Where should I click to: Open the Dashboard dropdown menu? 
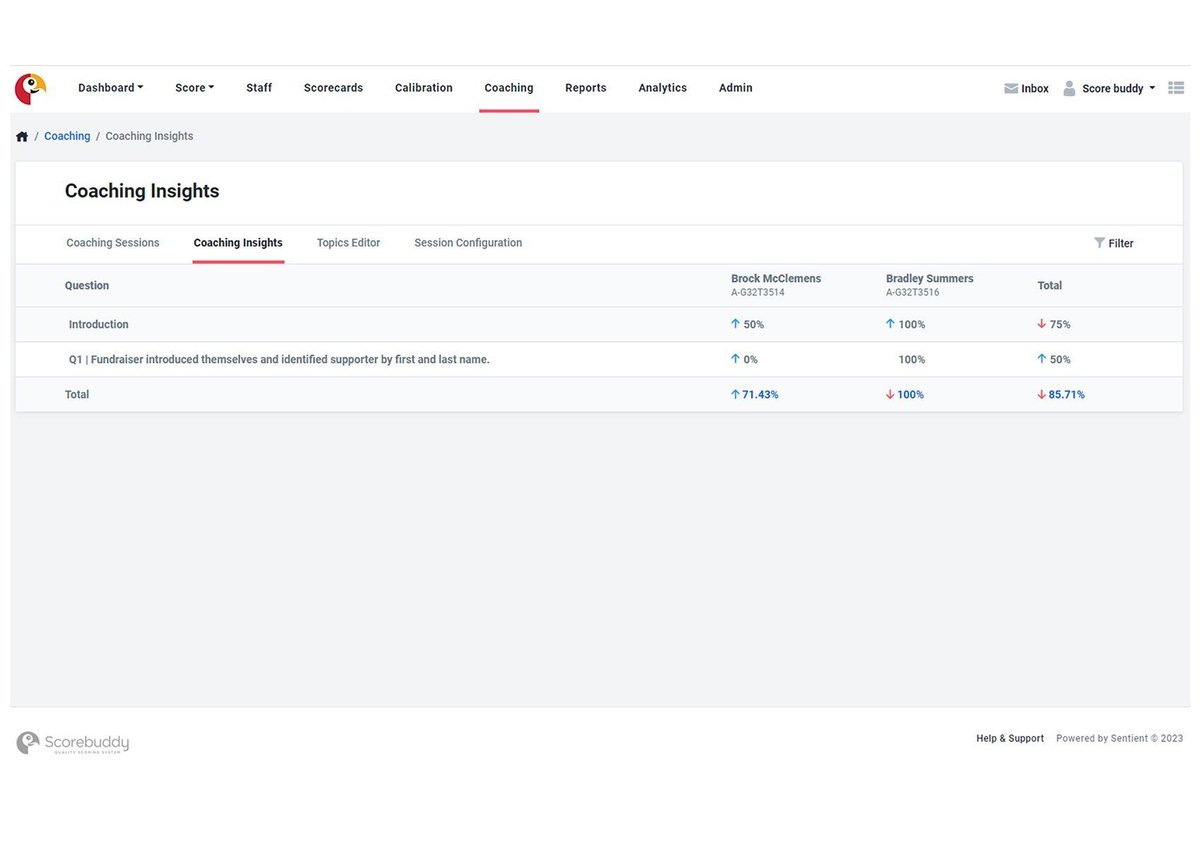[110, 87]
